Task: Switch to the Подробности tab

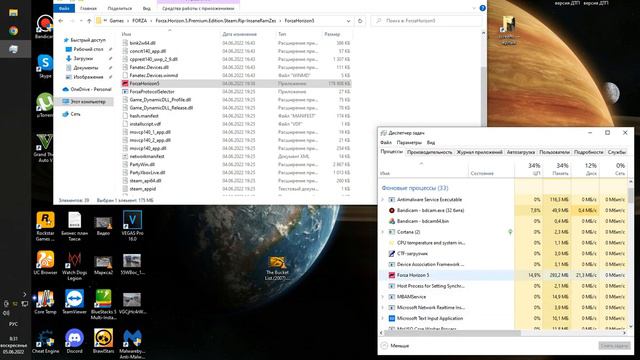Action: click(588, 152)
